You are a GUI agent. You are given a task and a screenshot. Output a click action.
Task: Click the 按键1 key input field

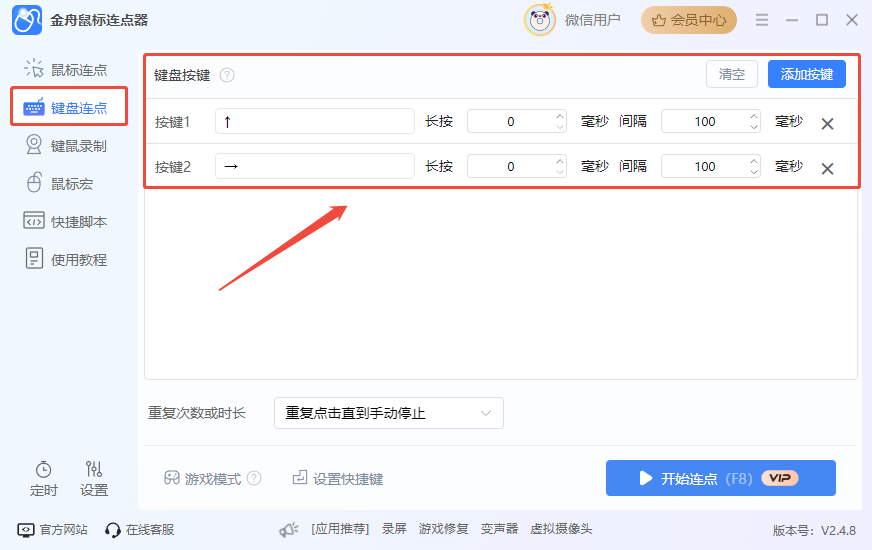315,121
